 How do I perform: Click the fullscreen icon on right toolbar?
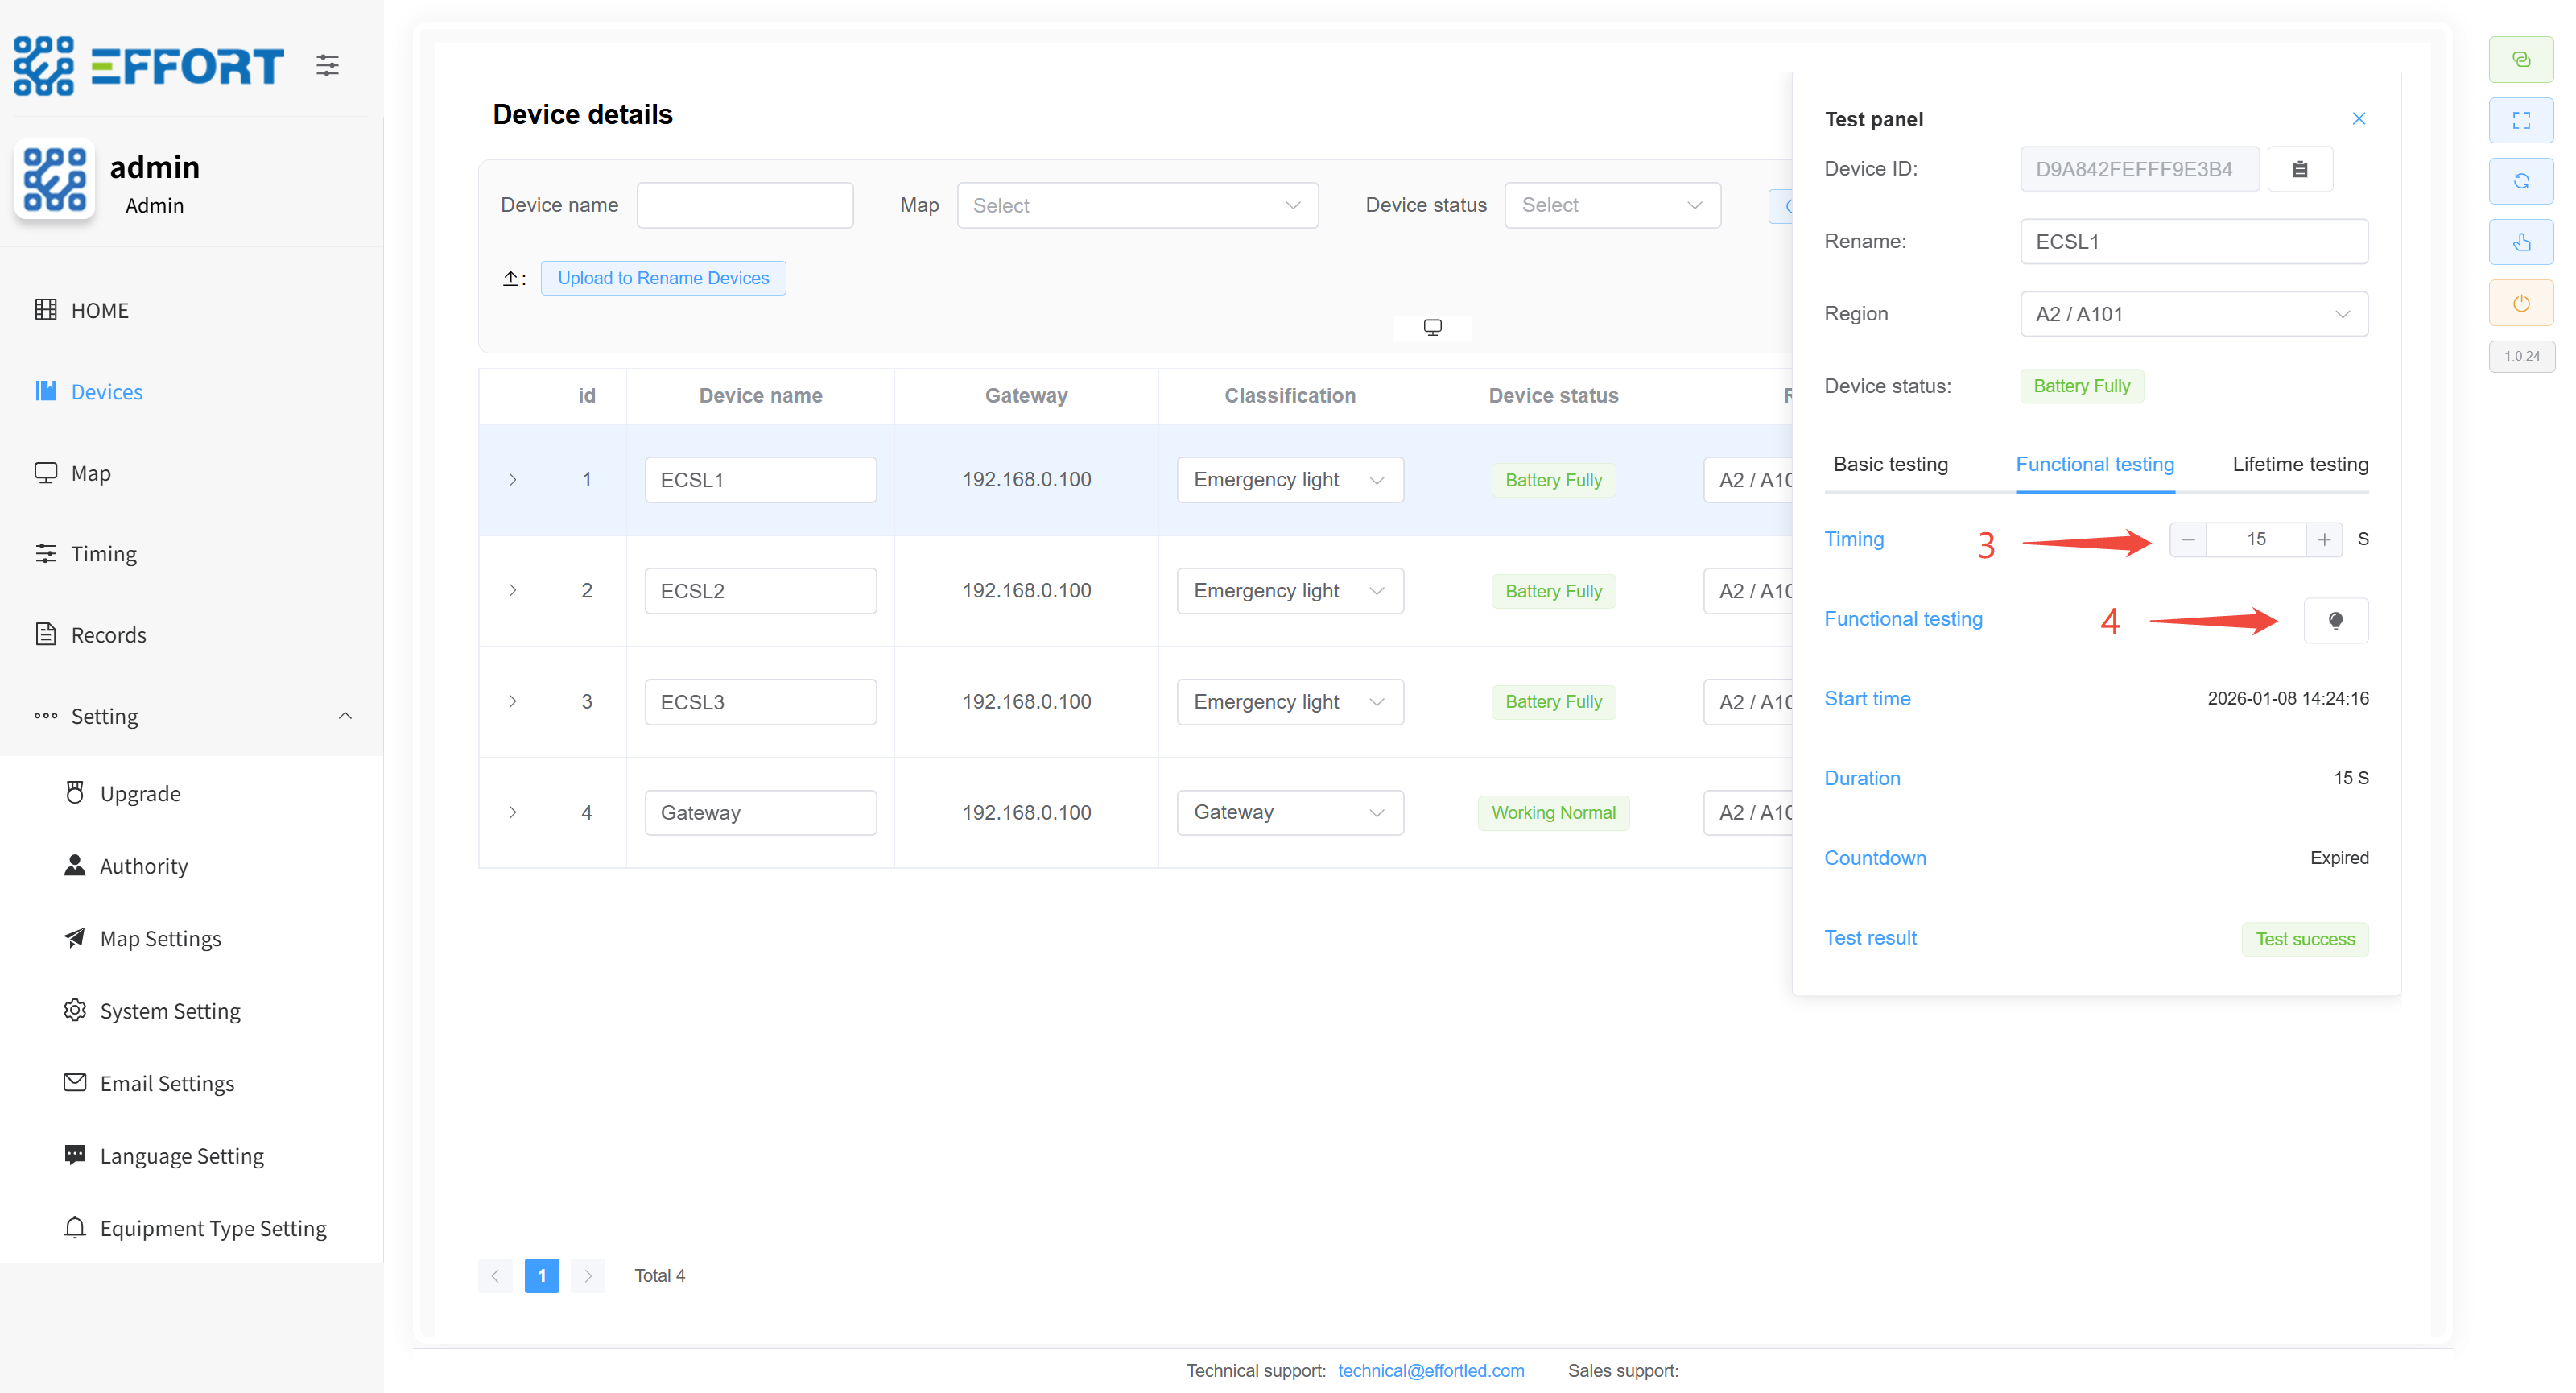coord(2520,120)
